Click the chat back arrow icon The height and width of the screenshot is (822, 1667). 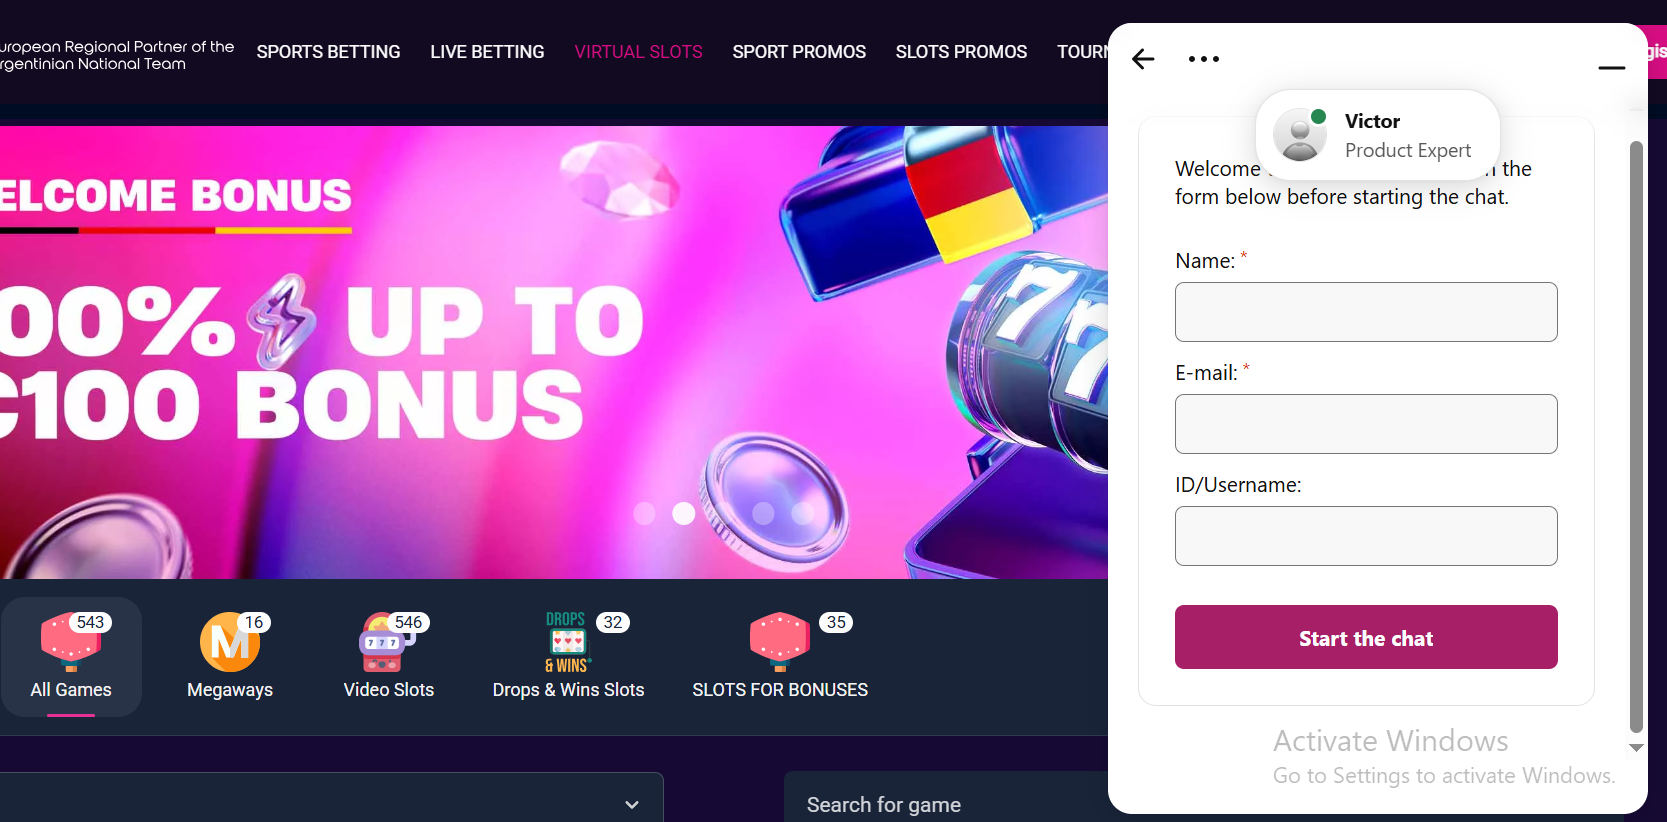(x=1143, y=59)
